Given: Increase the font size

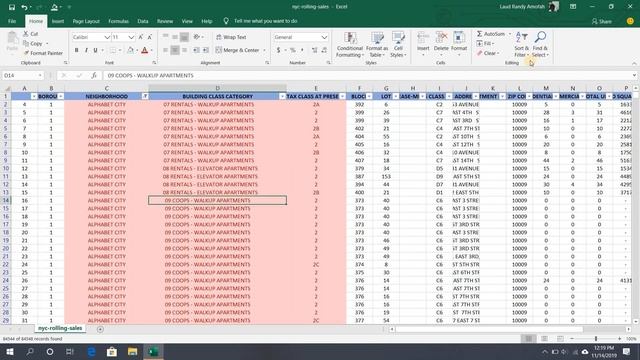Looking at the screenshot, I should click(141, 37).
